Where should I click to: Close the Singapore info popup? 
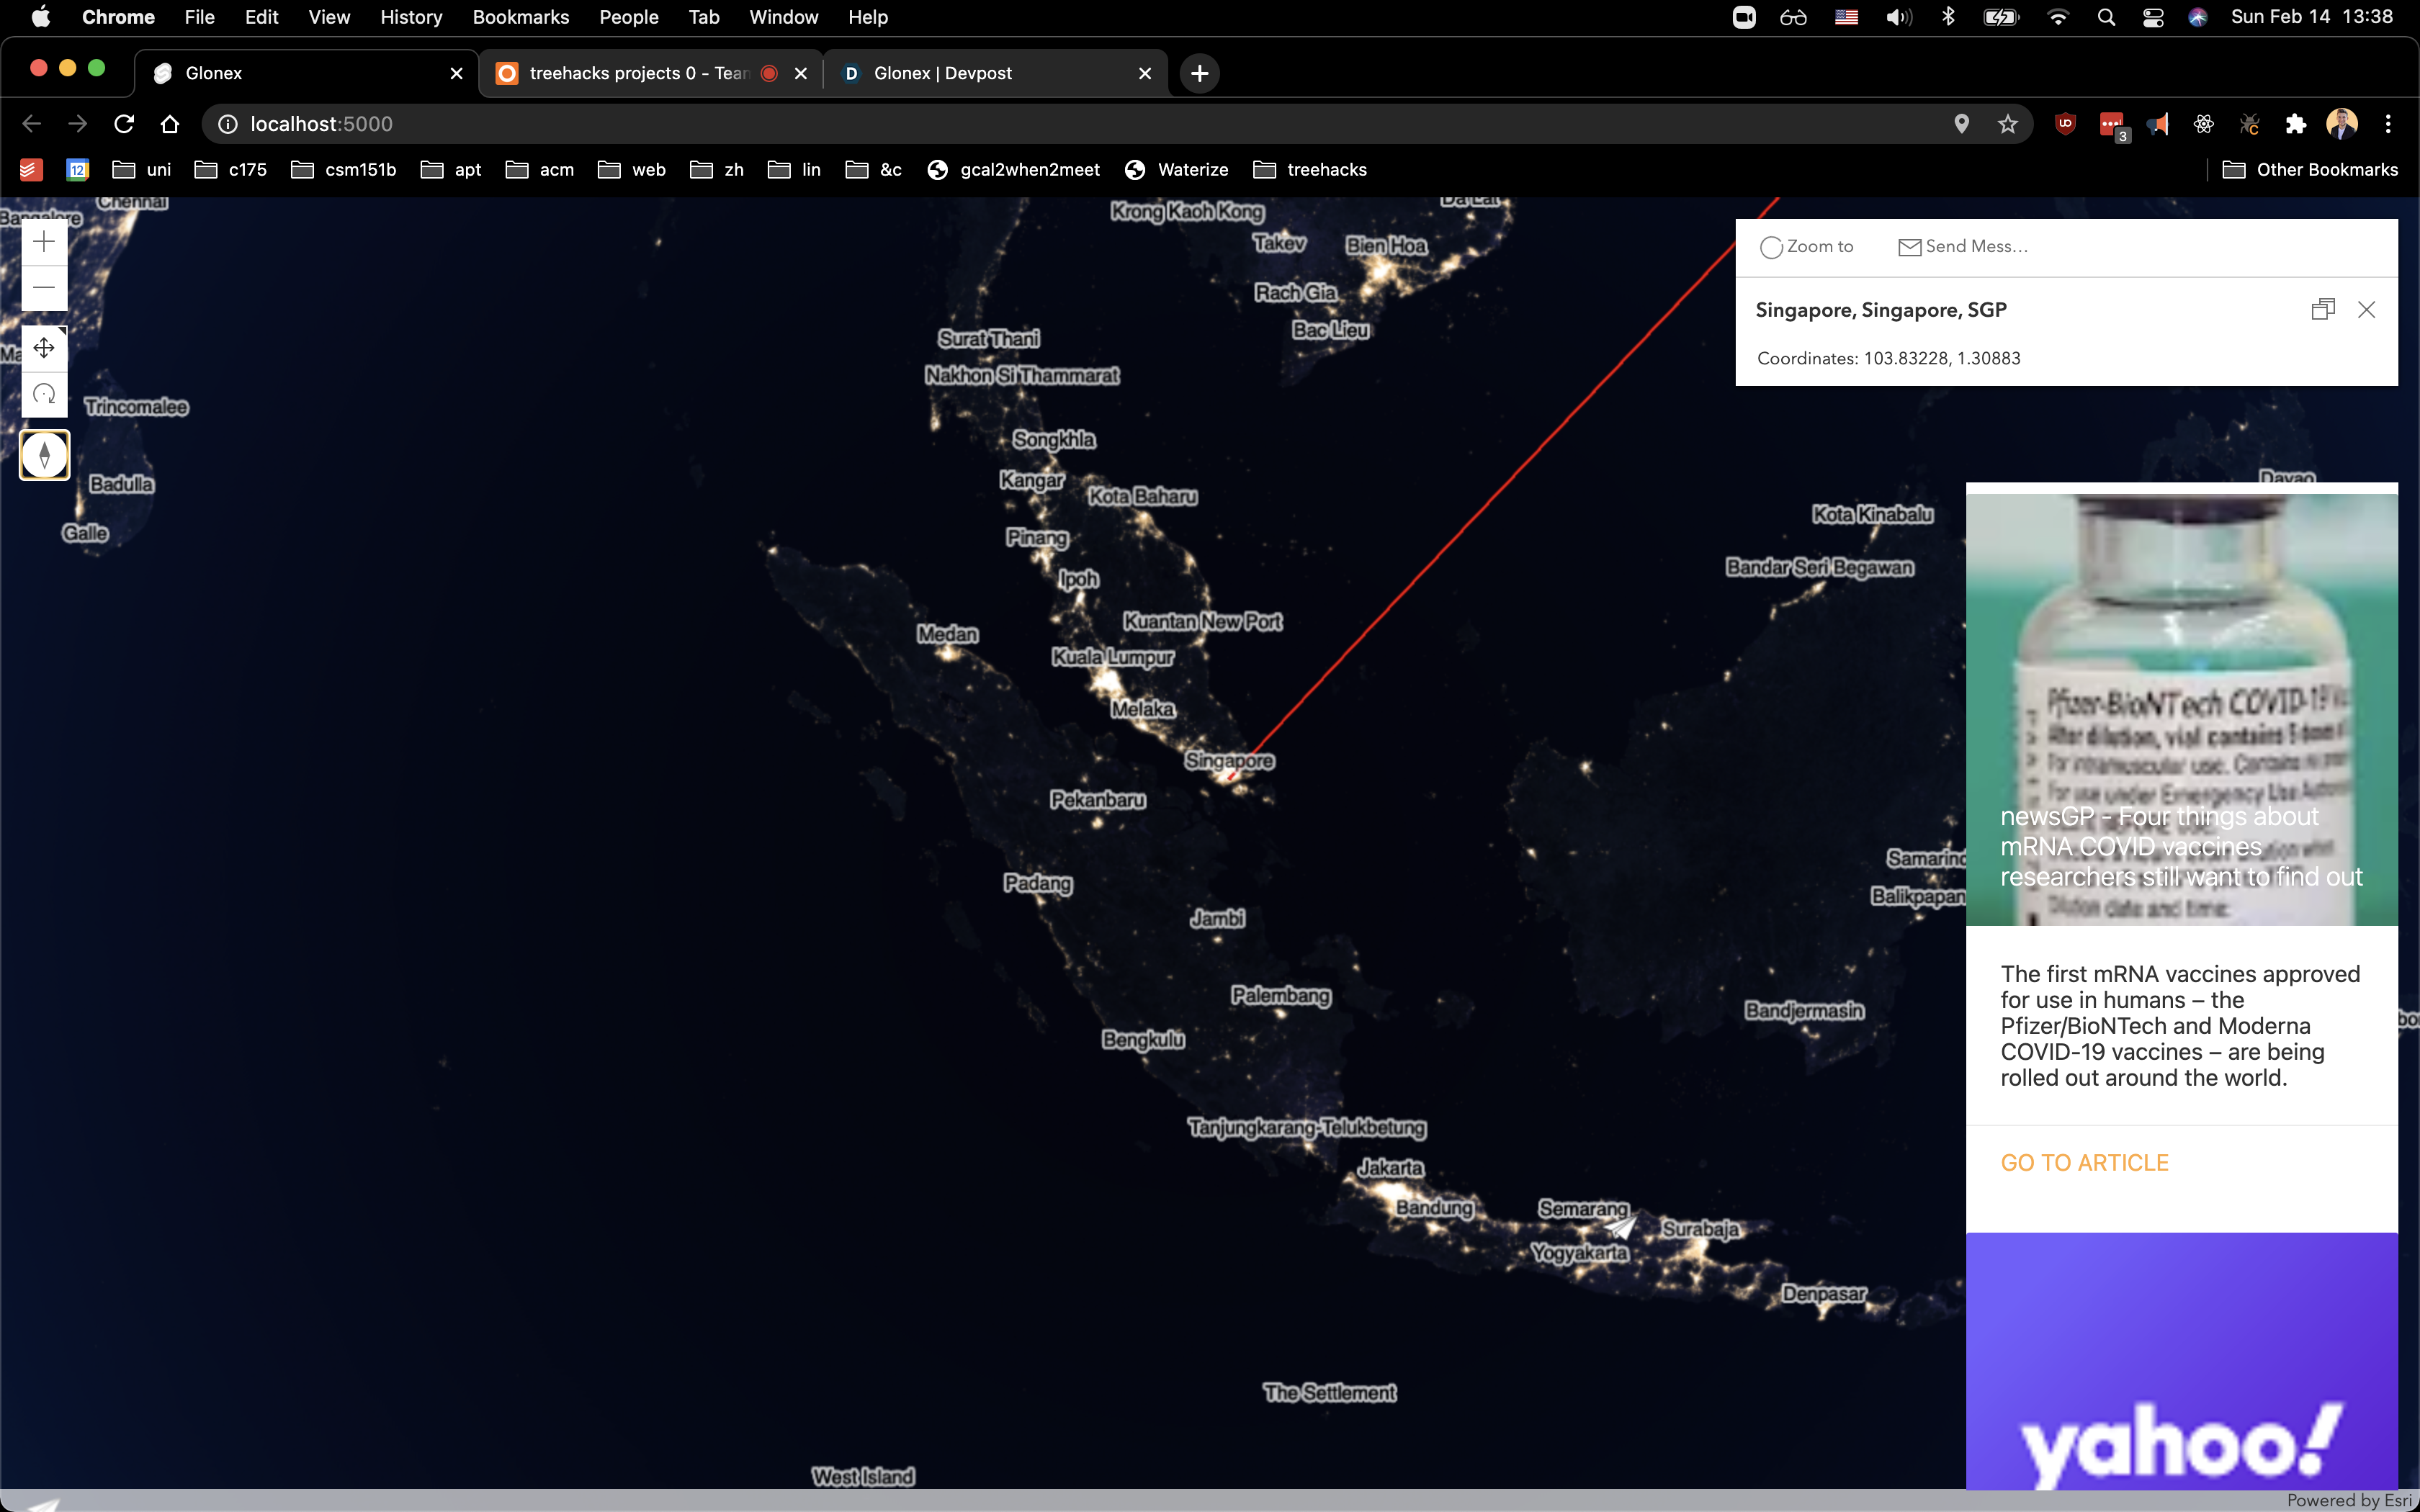tap(2366, 310)
